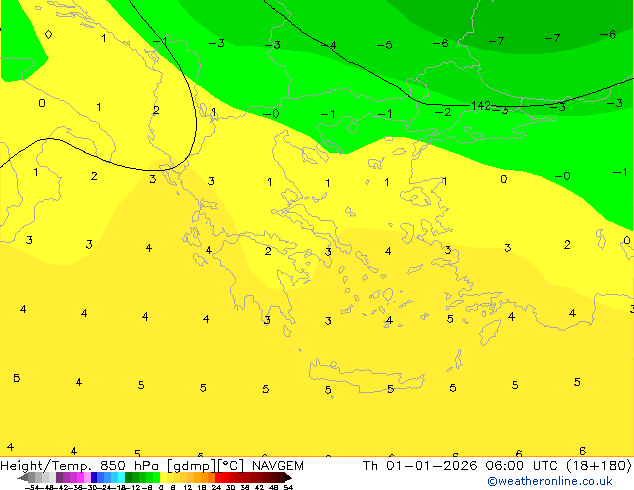Screen dimensions: 634x490
Task: Click the -54 label under the color scale
Action: [x=32, y=487]
